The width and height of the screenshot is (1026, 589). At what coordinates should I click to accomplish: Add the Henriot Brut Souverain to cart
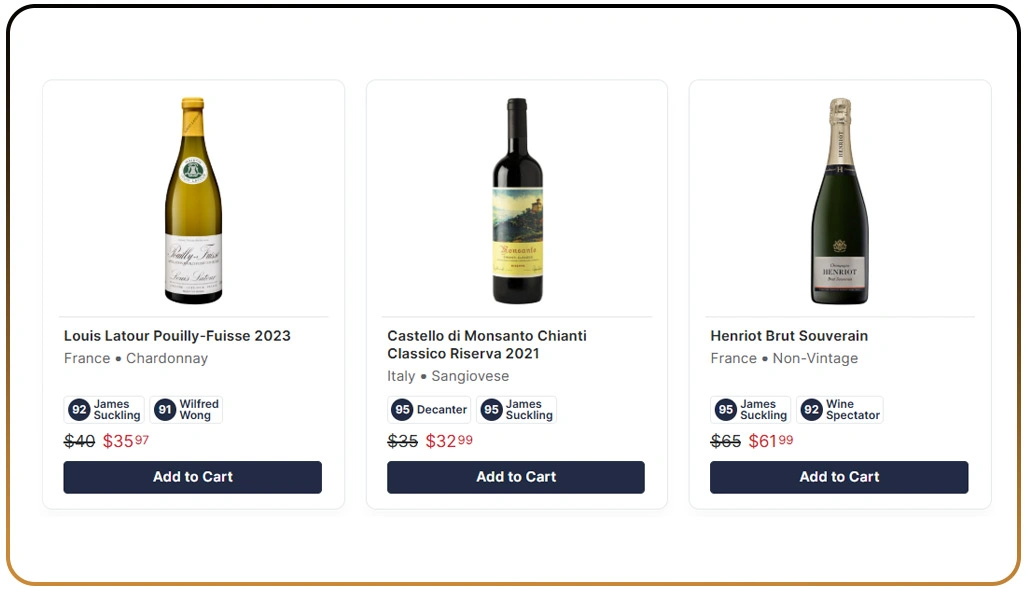click(839, 477)
